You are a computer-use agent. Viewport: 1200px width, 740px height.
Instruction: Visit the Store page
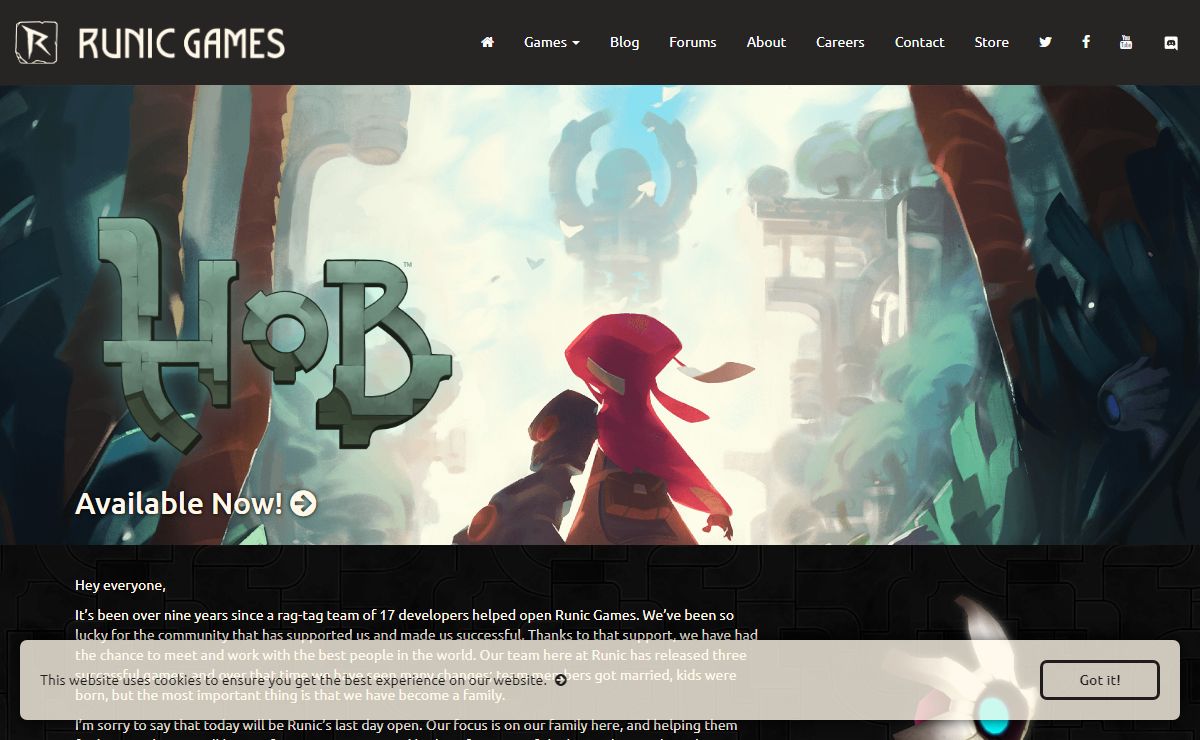pyautogui.click(x=992, y=42)
